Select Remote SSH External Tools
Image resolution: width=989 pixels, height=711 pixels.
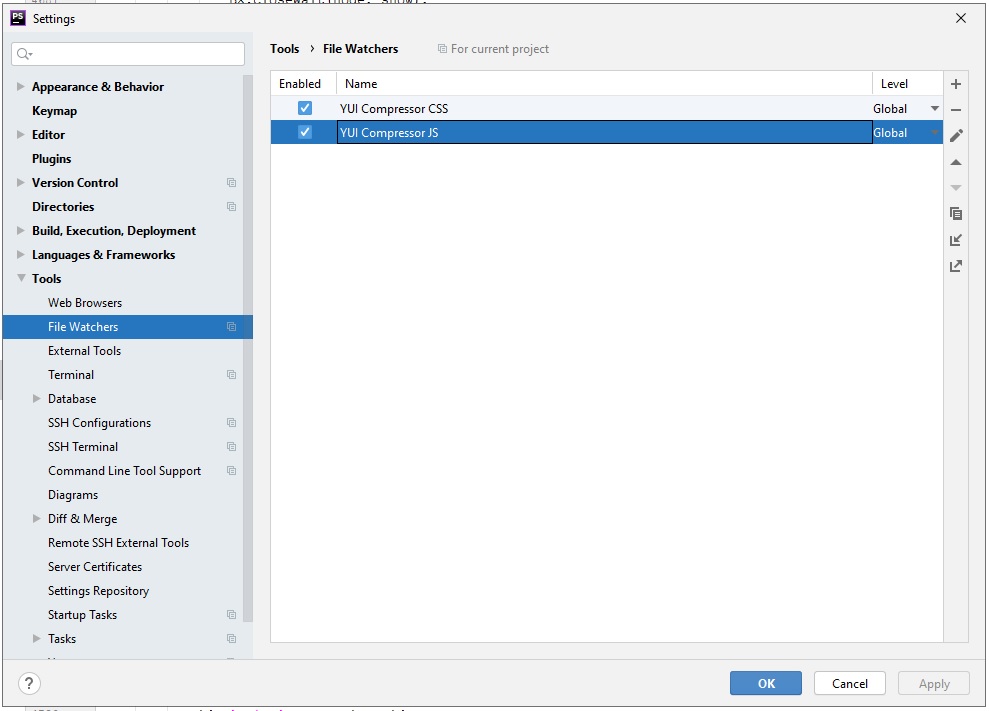[x=119, y=543]
